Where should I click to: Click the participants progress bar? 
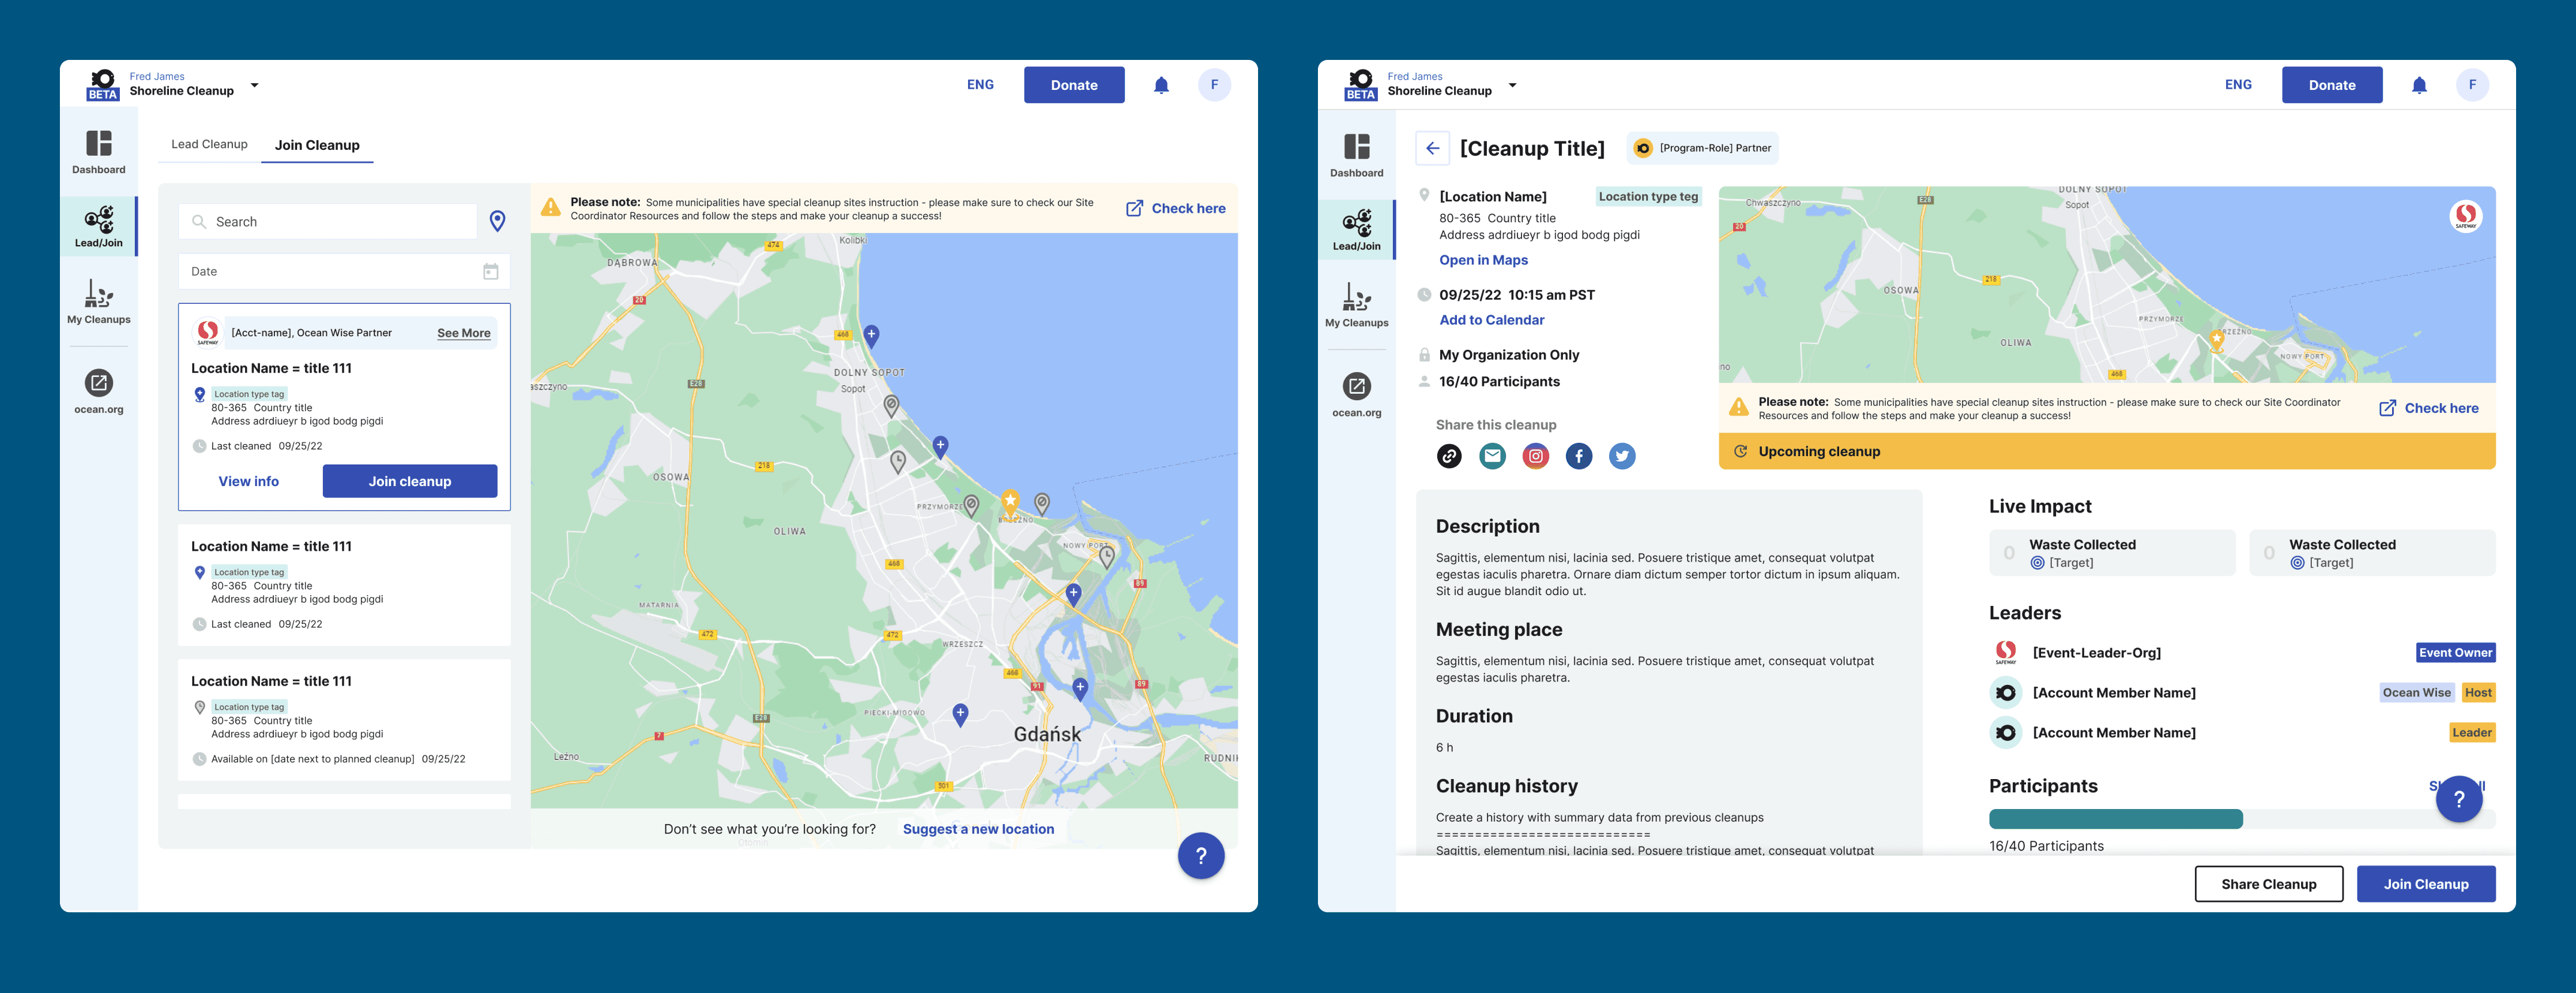(2115, 819)
